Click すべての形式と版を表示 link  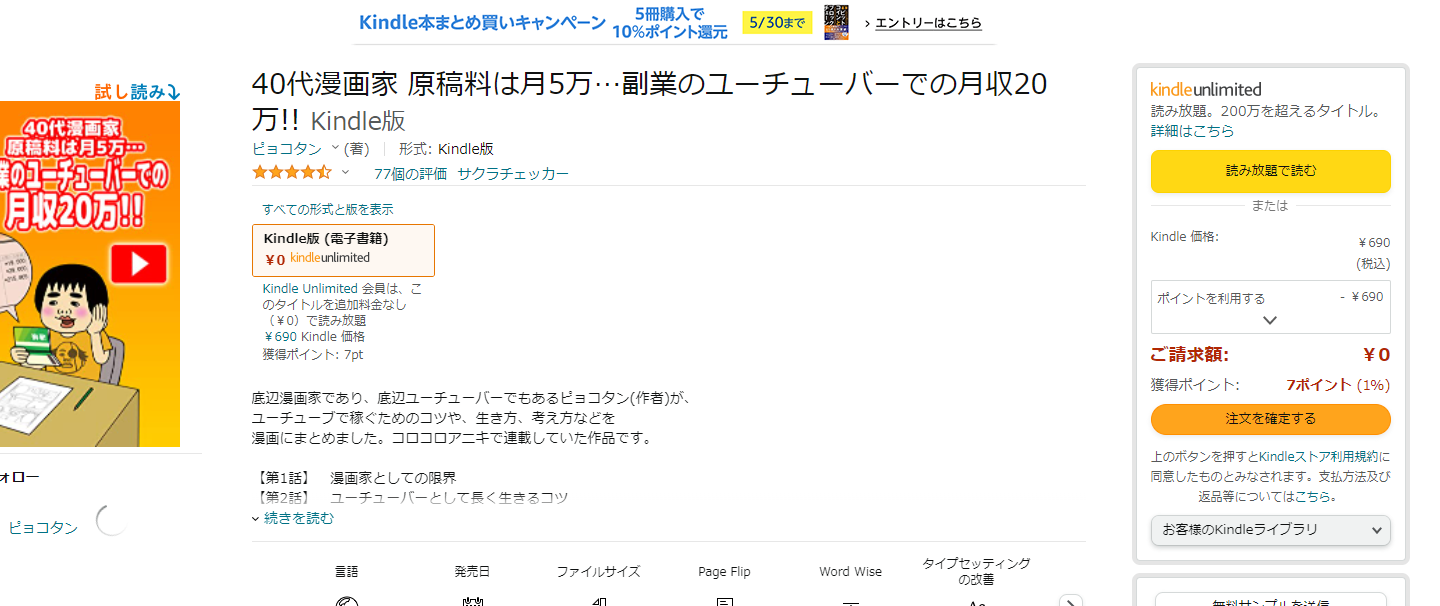[328, 209]
